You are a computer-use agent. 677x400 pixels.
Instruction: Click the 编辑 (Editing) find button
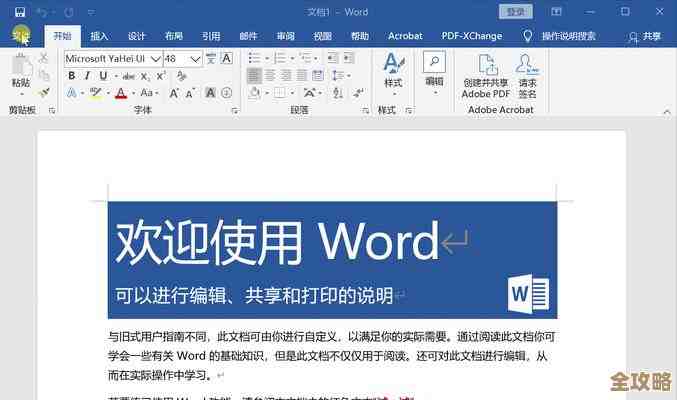tap(434, 73)
